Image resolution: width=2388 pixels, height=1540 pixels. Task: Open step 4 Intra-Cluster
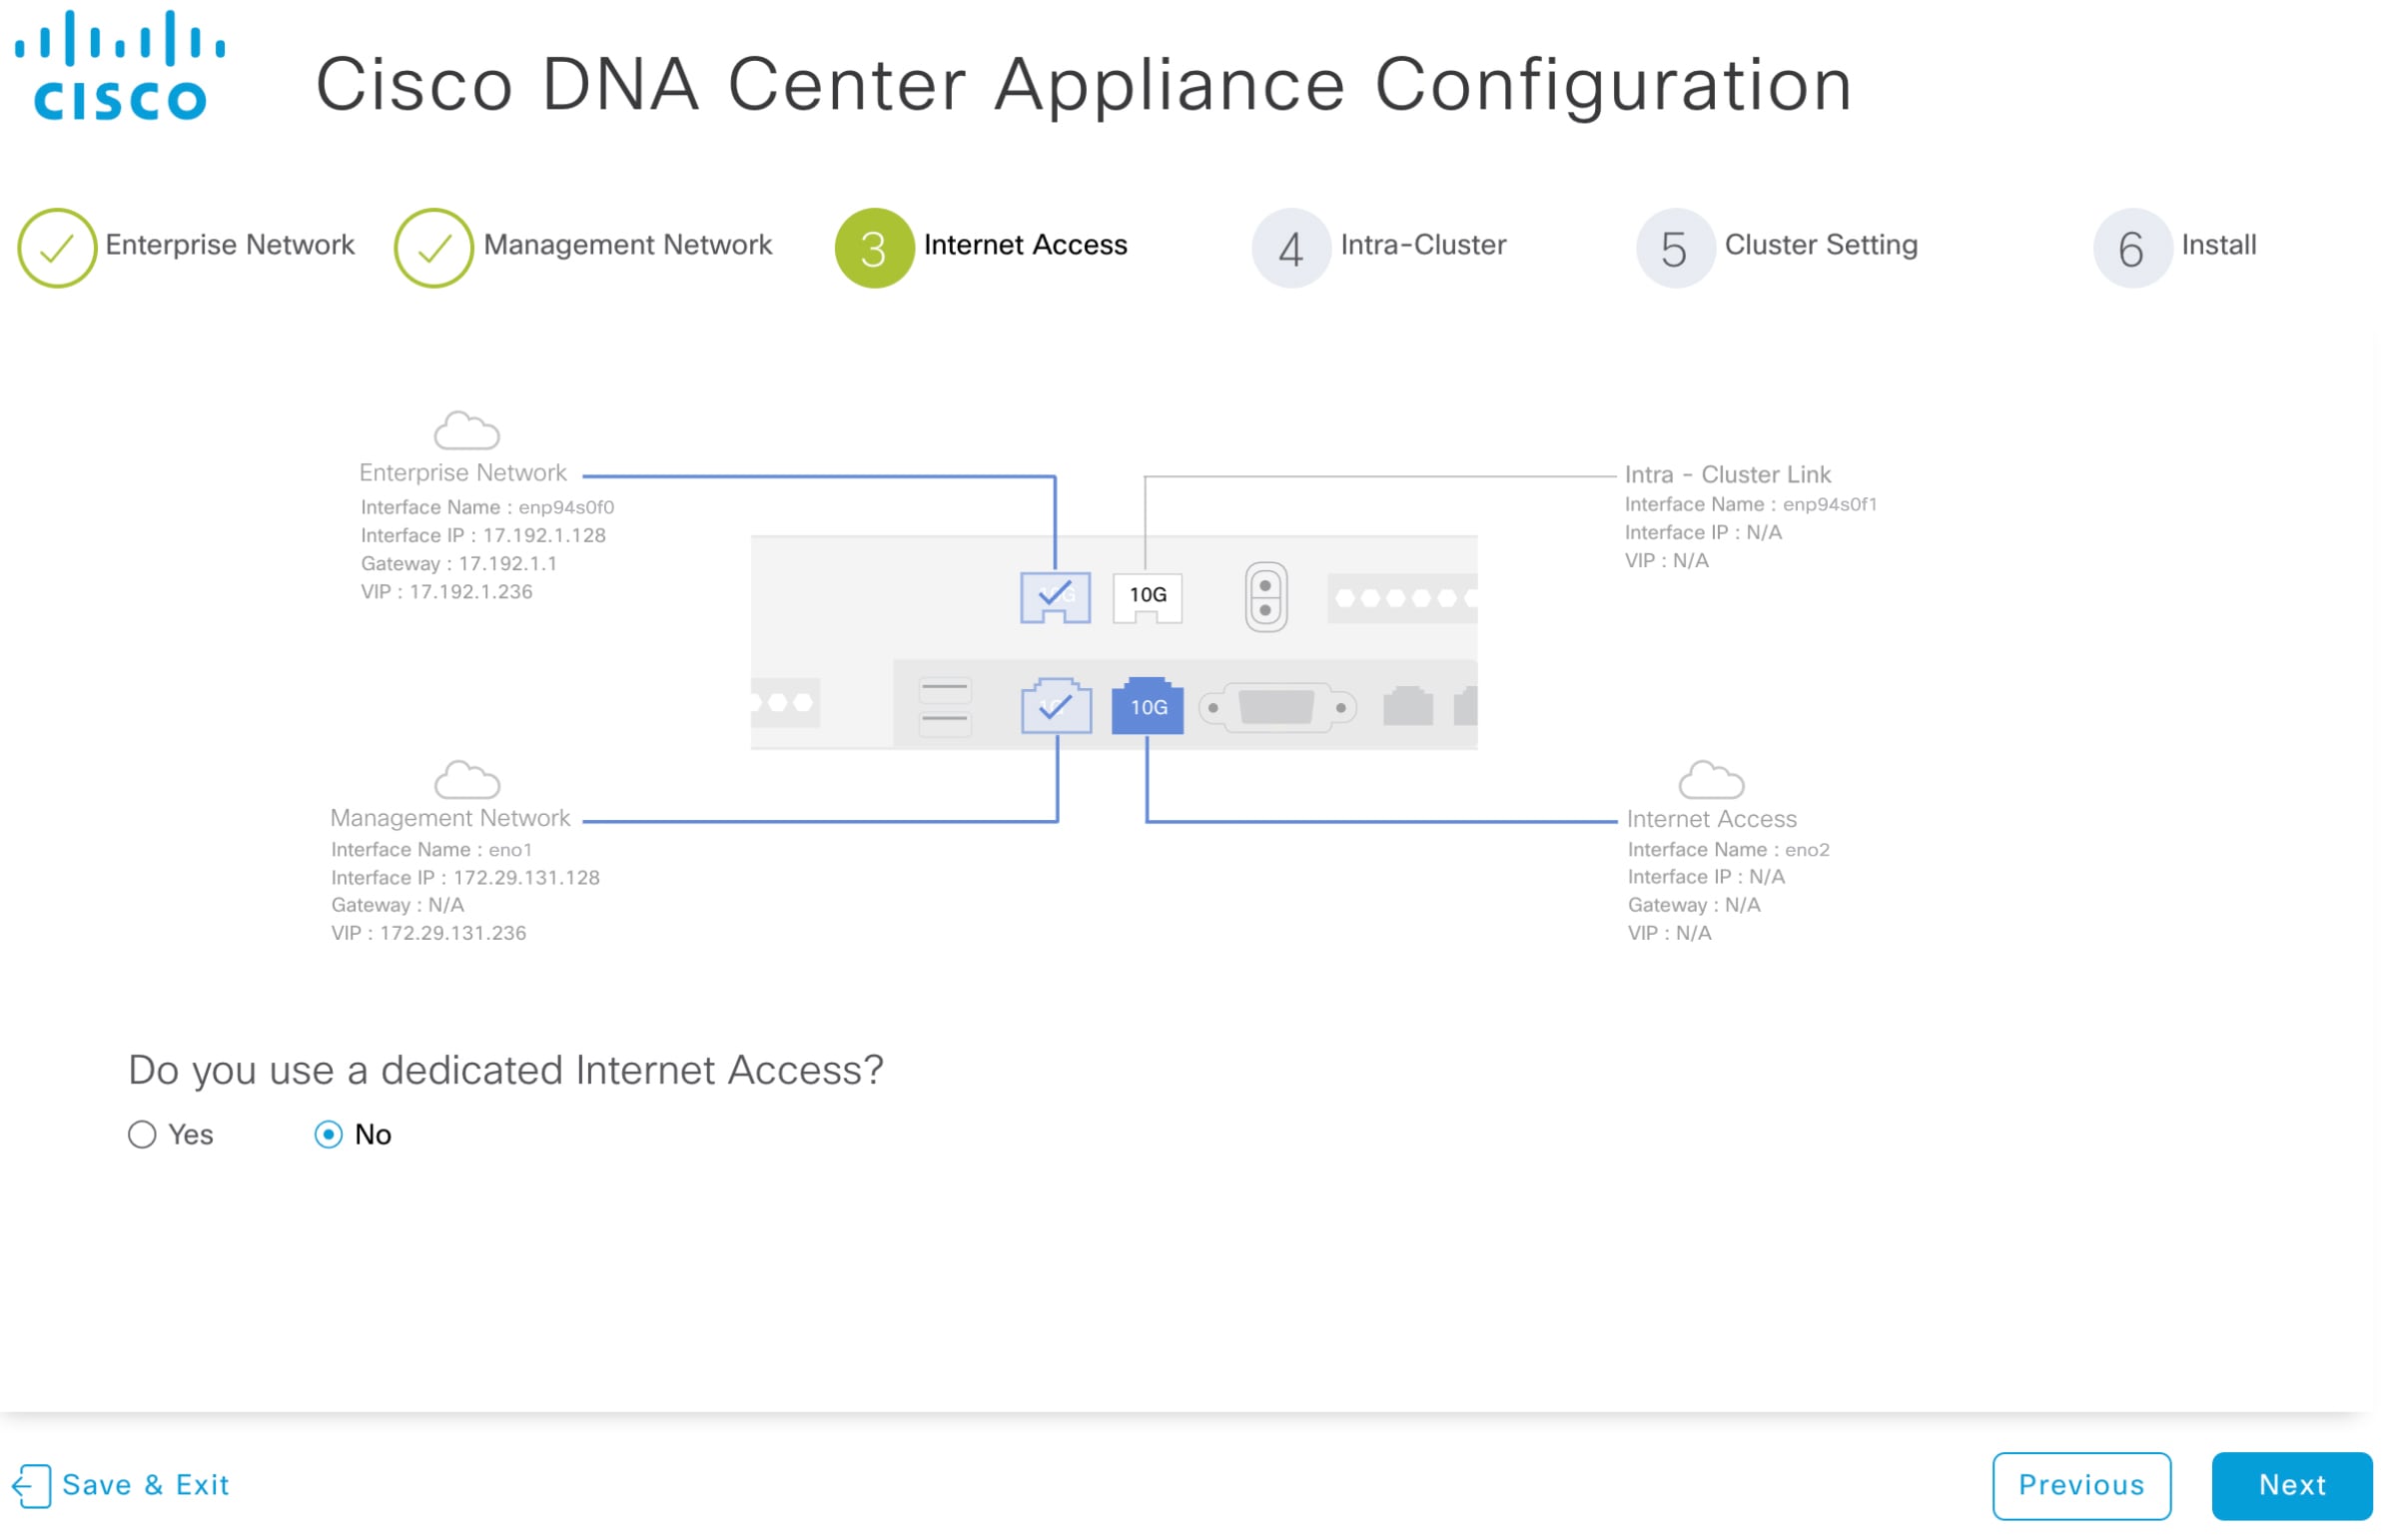1291,248
